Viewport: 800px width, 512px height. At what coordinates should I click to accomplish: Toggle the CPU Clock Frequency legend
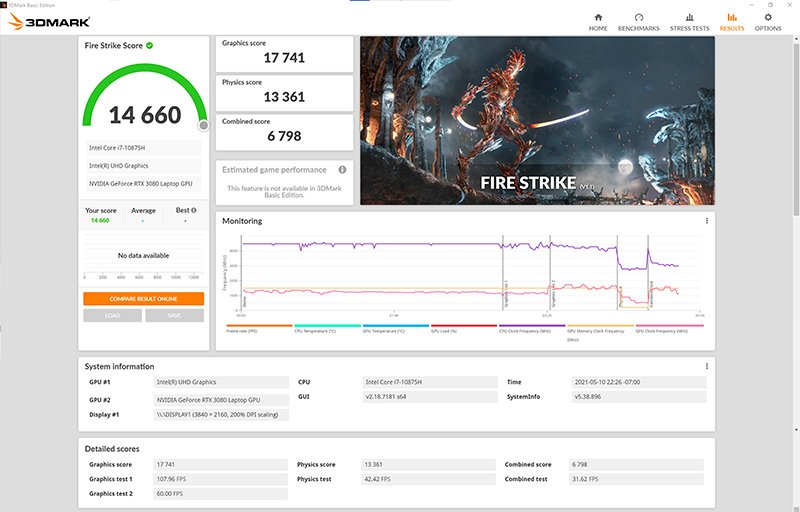coord(532,328)
